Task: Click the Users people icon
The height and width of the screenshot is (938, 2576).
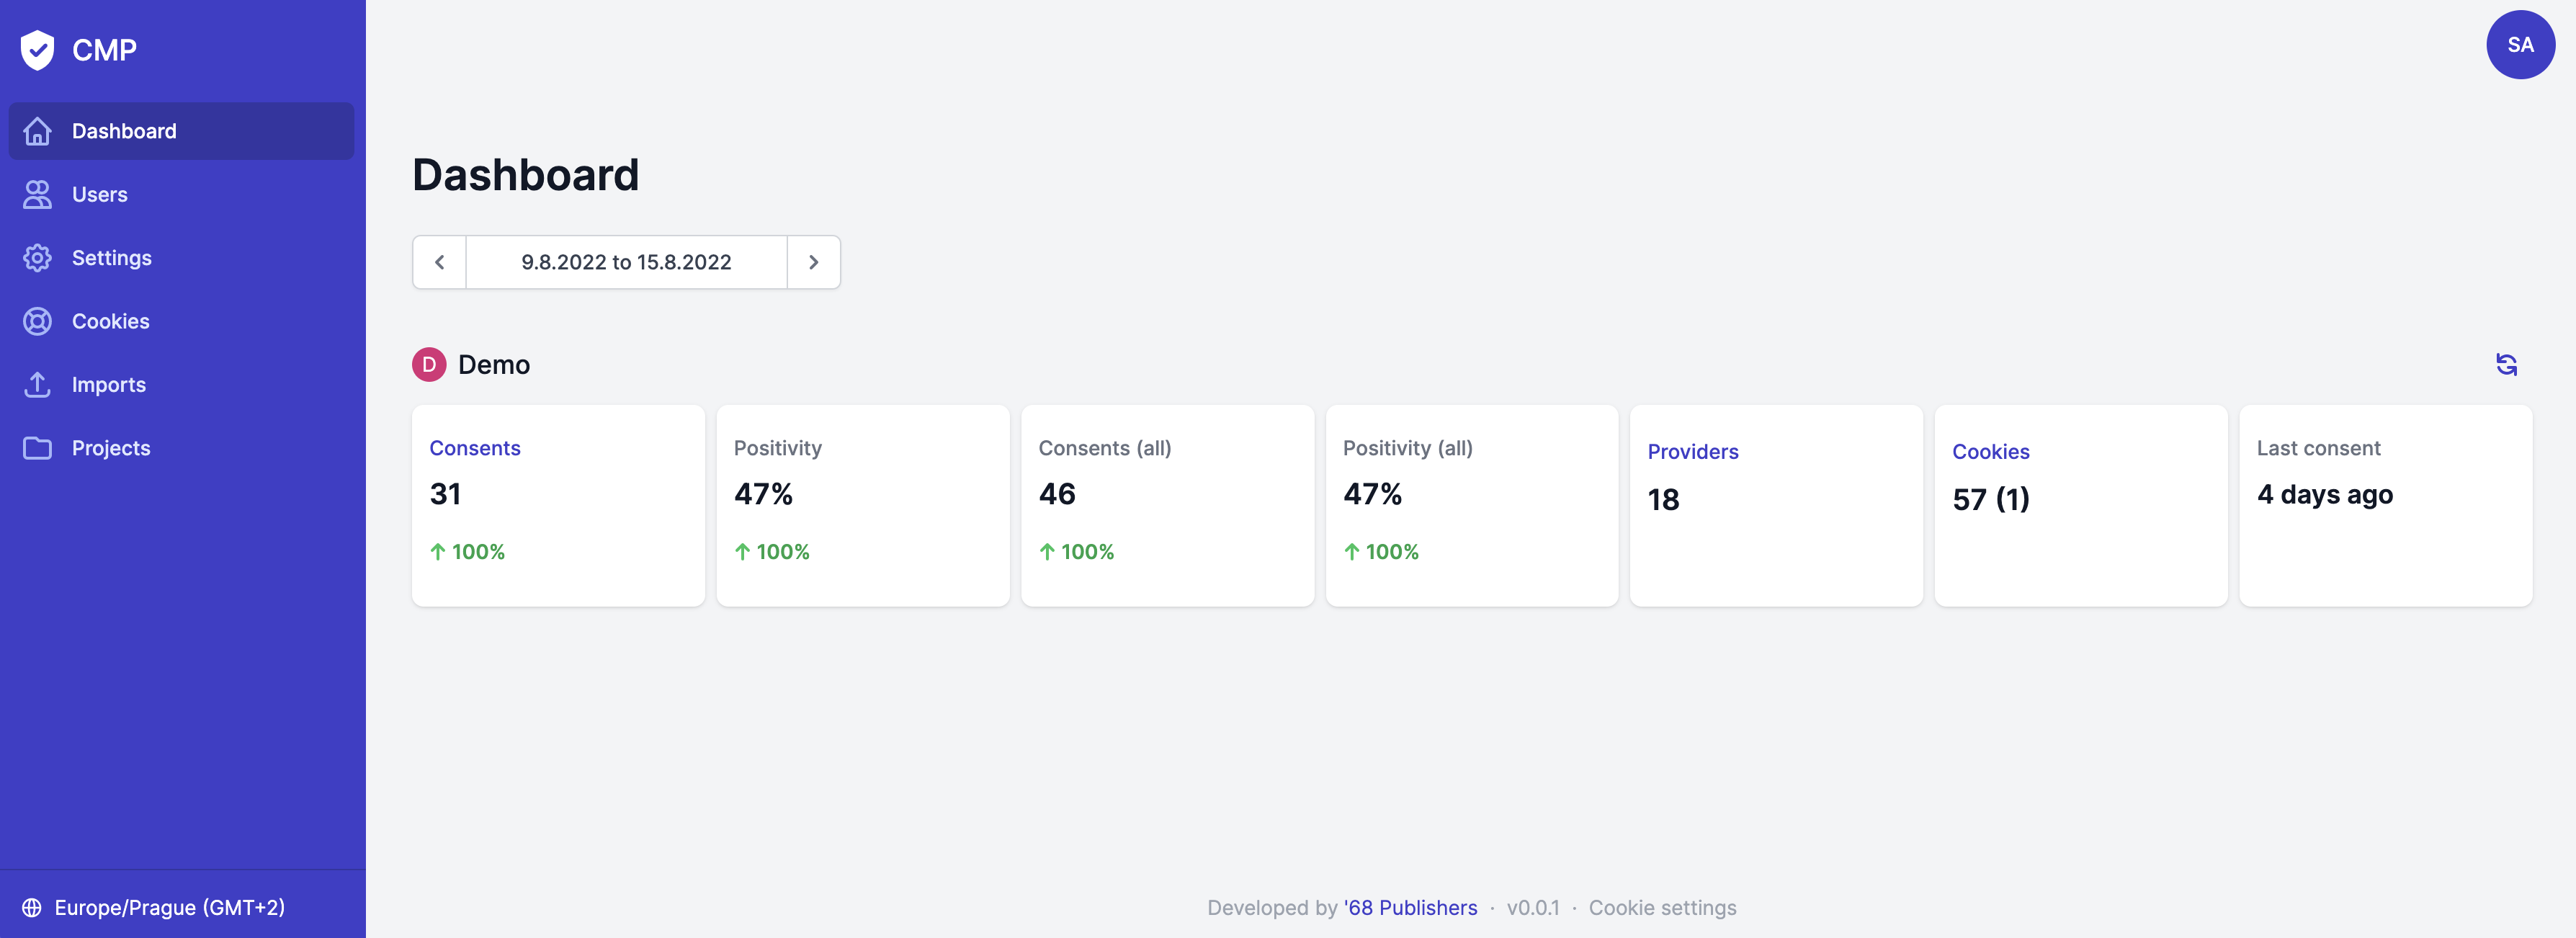Action: point(37,194)
